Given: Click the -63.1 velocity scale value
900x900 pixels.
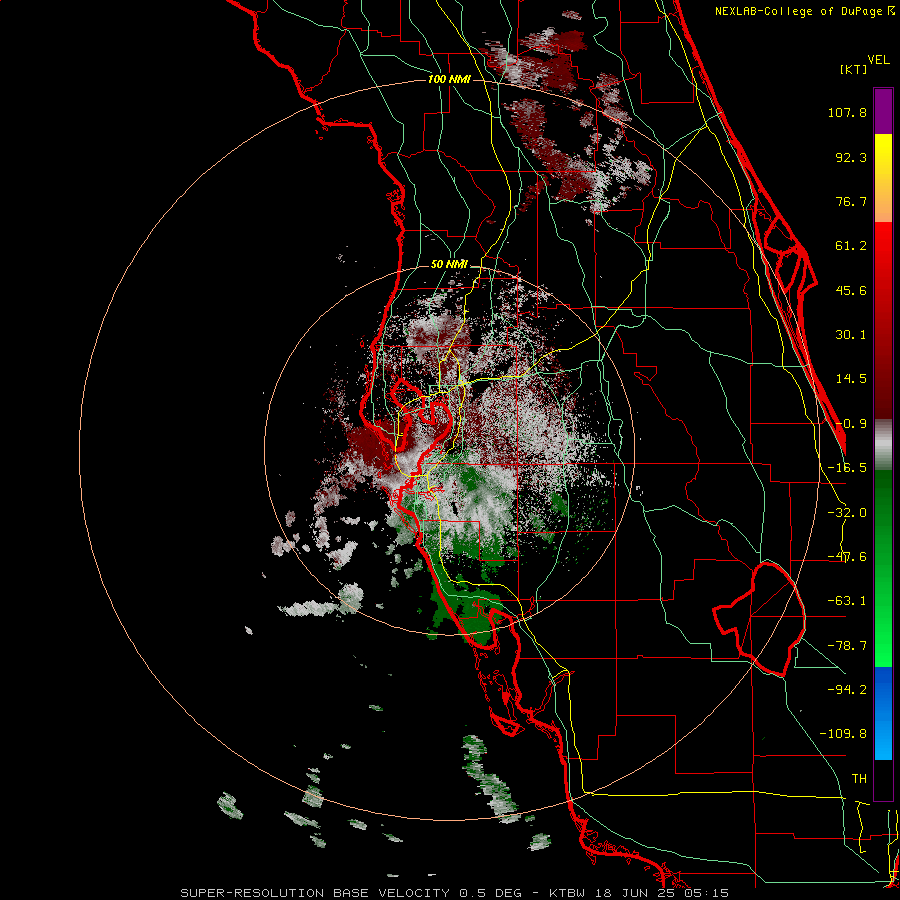Looking at the screenshot, I should [847, 601].
